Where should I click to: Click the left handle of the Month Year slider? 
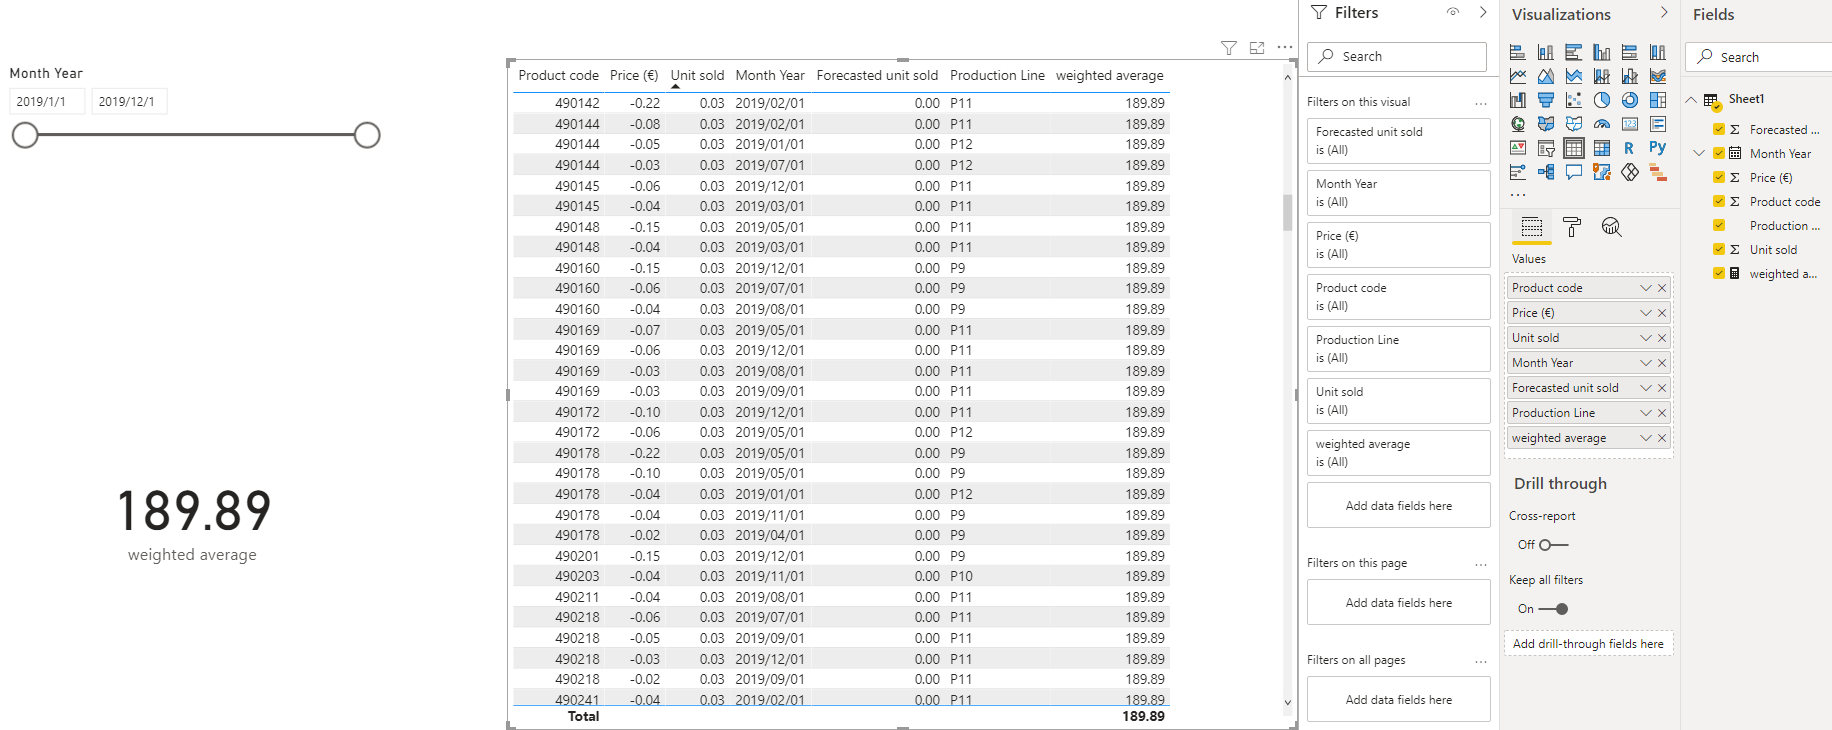(25, 135)
